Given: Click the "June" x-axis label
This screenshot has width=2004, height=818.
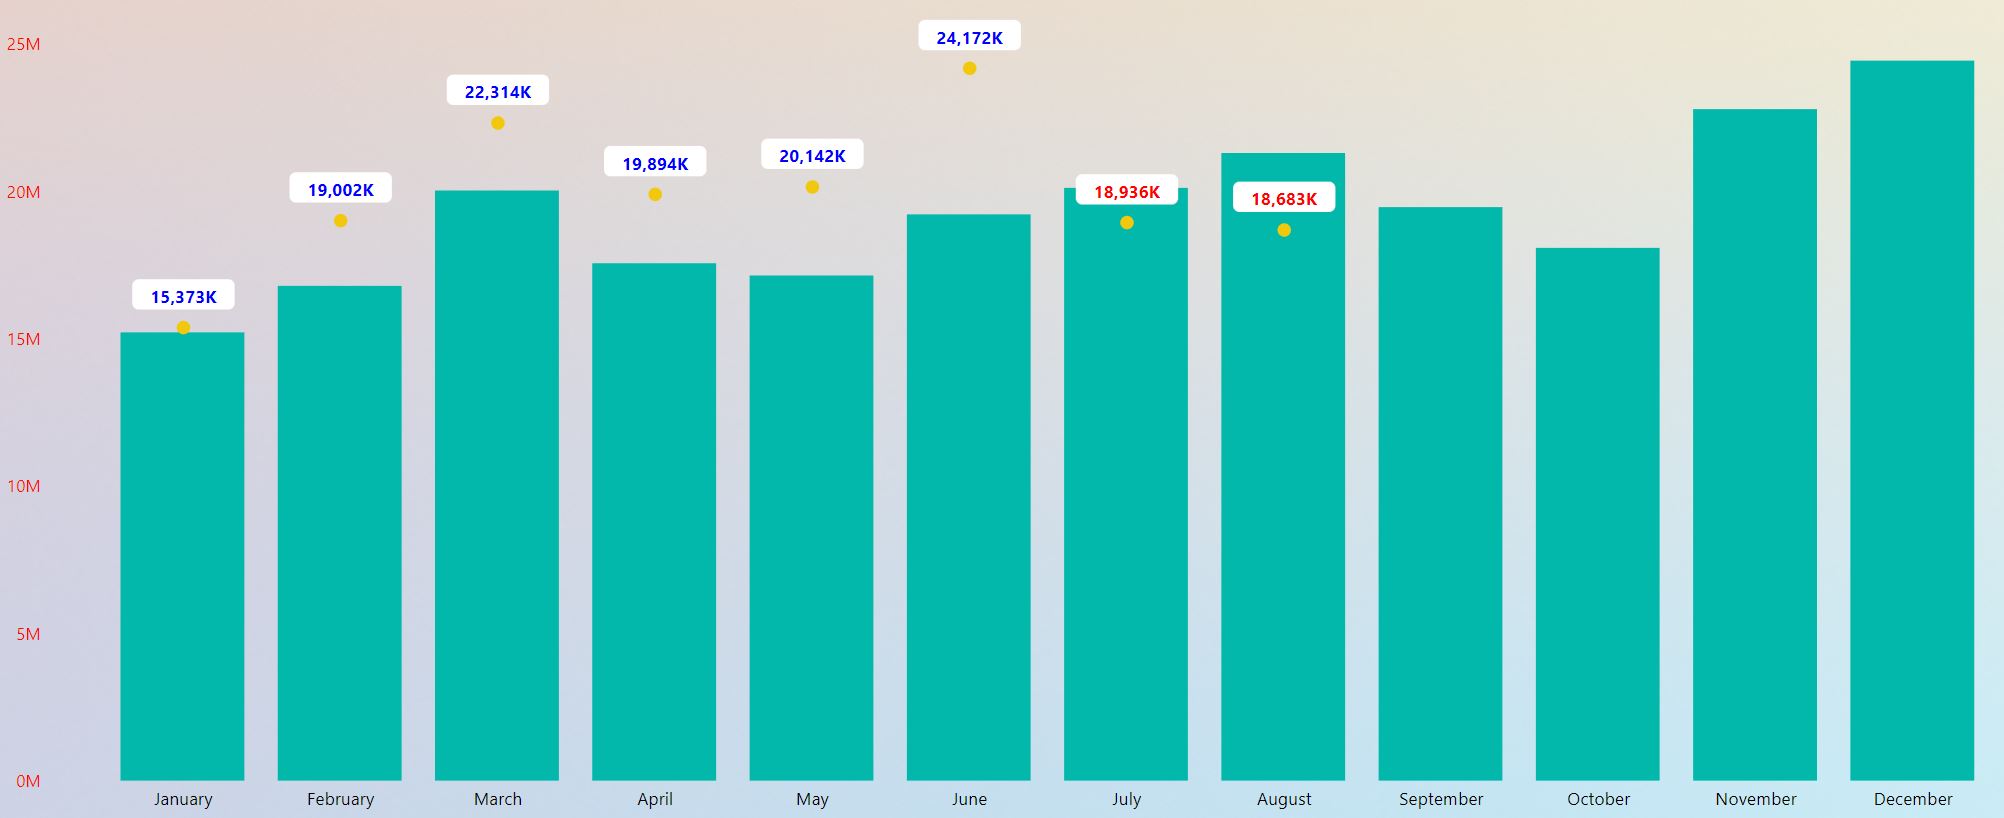Looking at the screenshot, I should (969, 799).
